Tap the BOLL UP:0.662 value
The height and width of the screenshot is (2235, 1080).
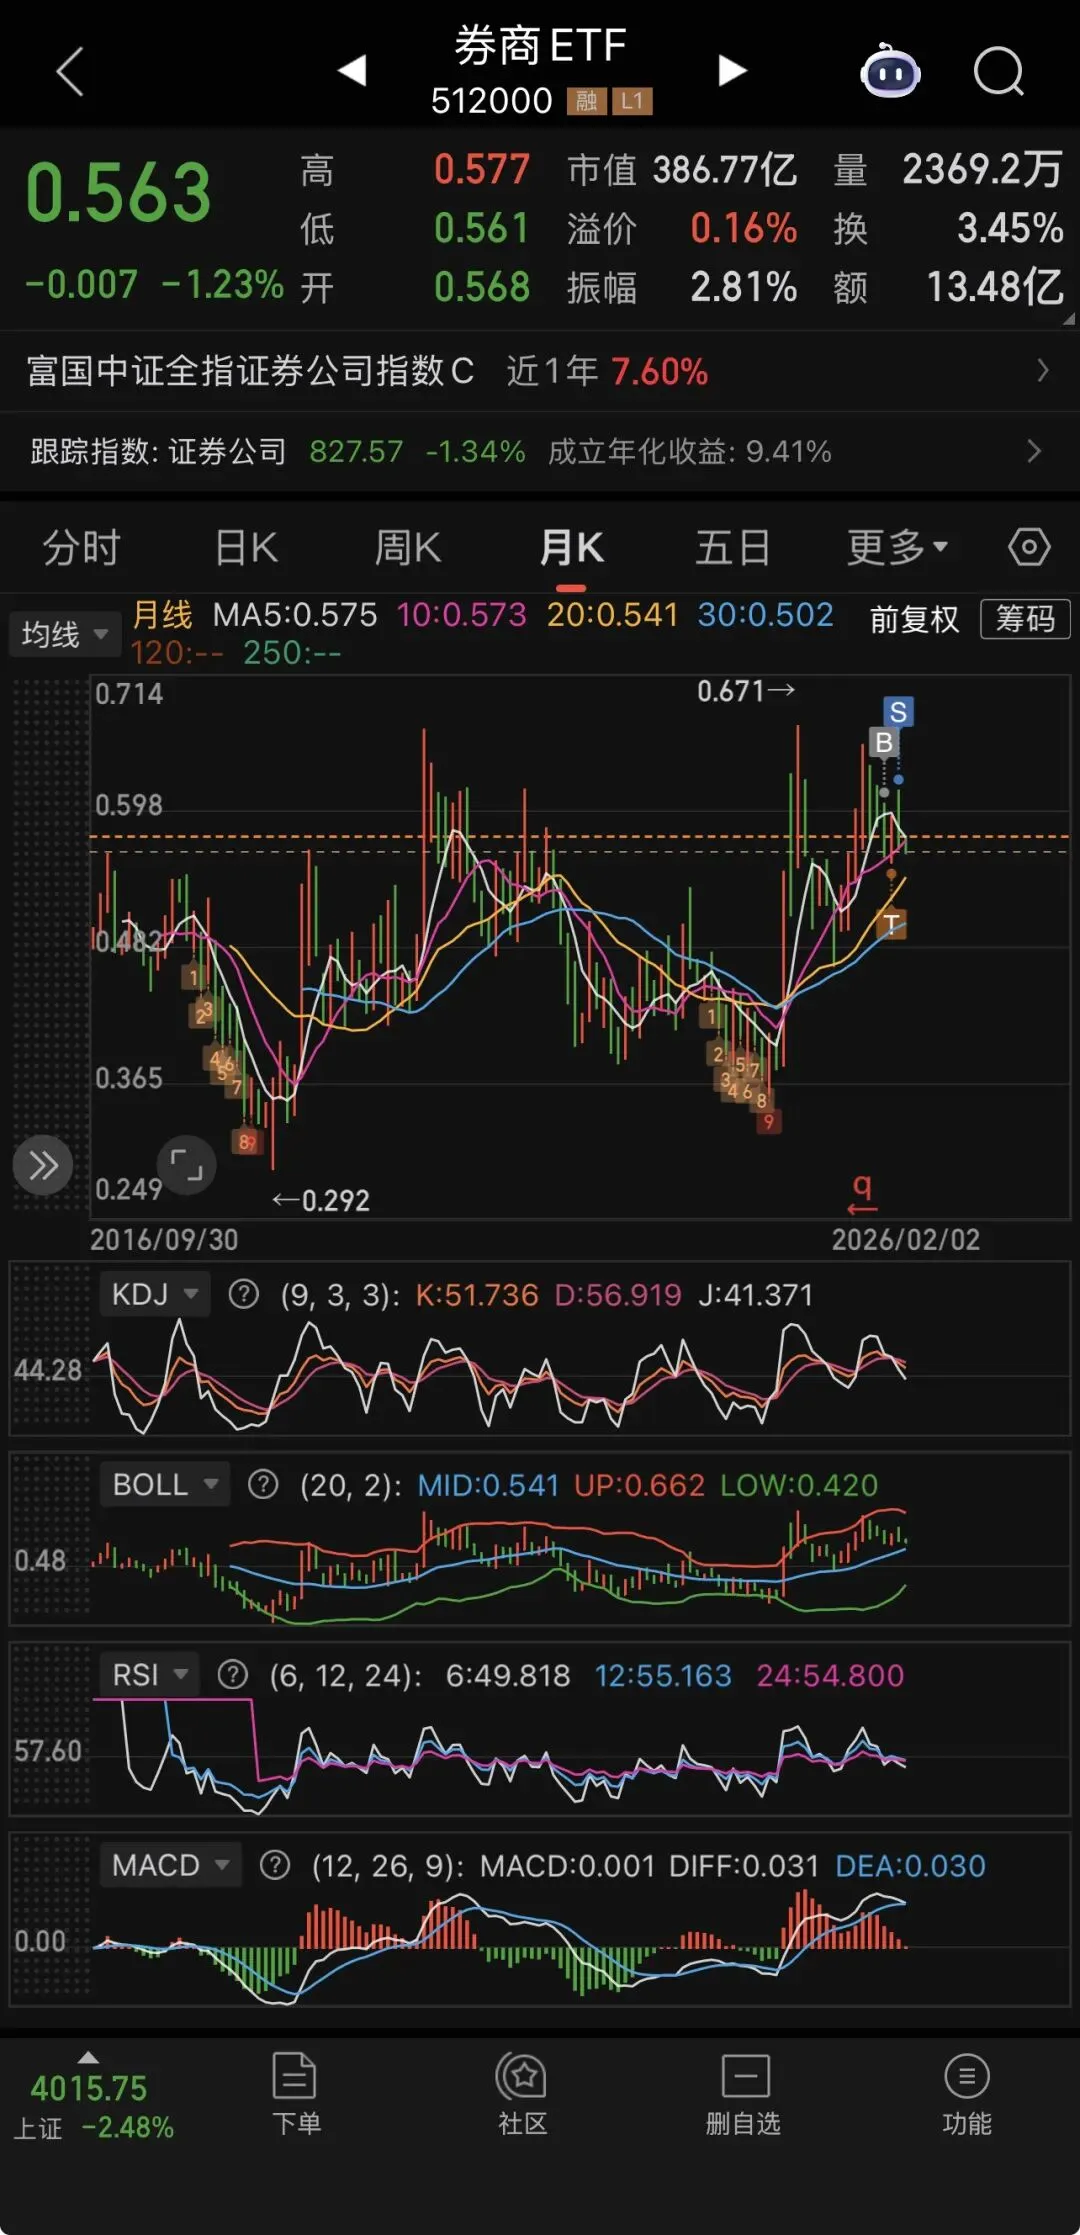[x=639, y=1485]
